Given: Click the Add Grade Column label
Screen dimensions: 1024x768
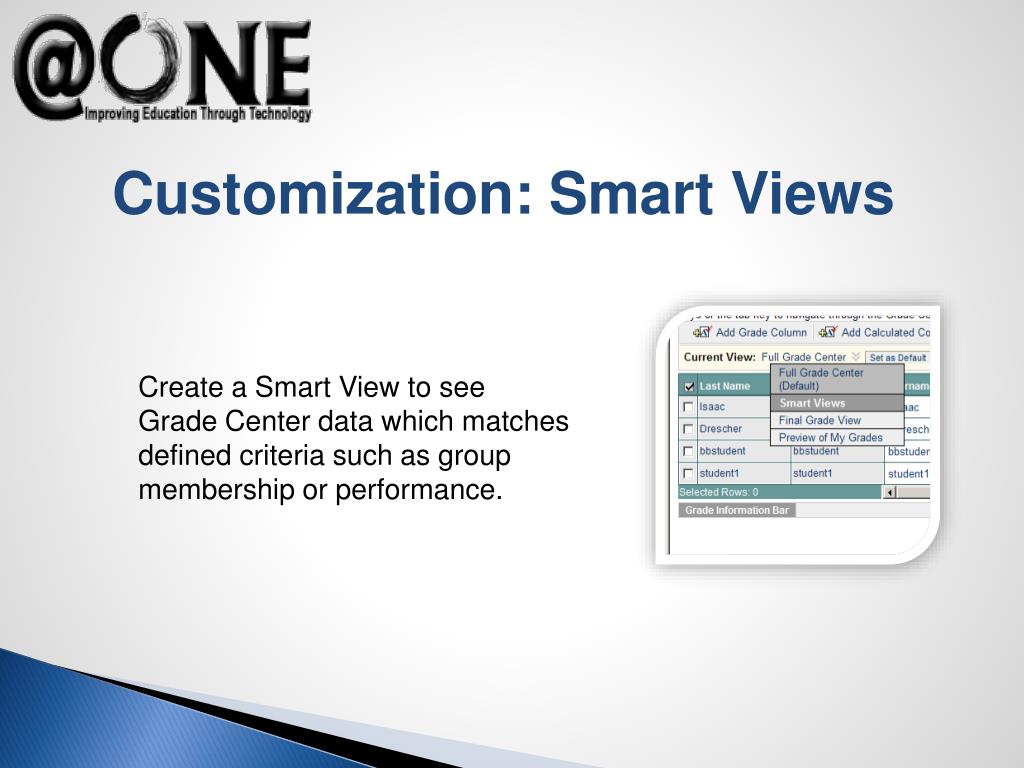Looking at the screenshot, I should tap(761, 332).
